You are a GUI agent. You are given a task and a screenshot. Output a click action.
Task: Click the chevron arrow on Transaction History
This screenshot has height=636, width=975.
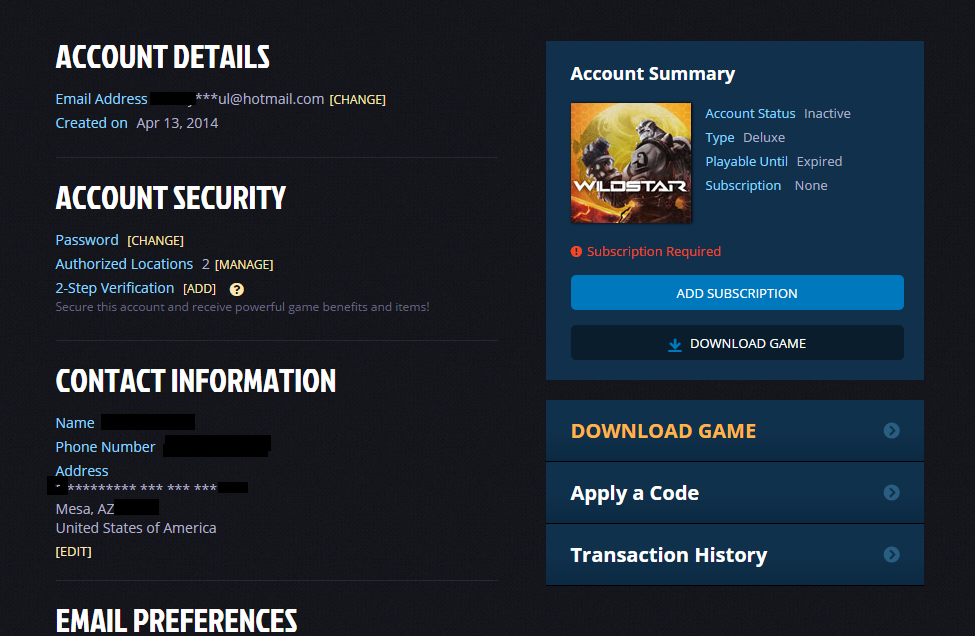click(x=892, y=555)
